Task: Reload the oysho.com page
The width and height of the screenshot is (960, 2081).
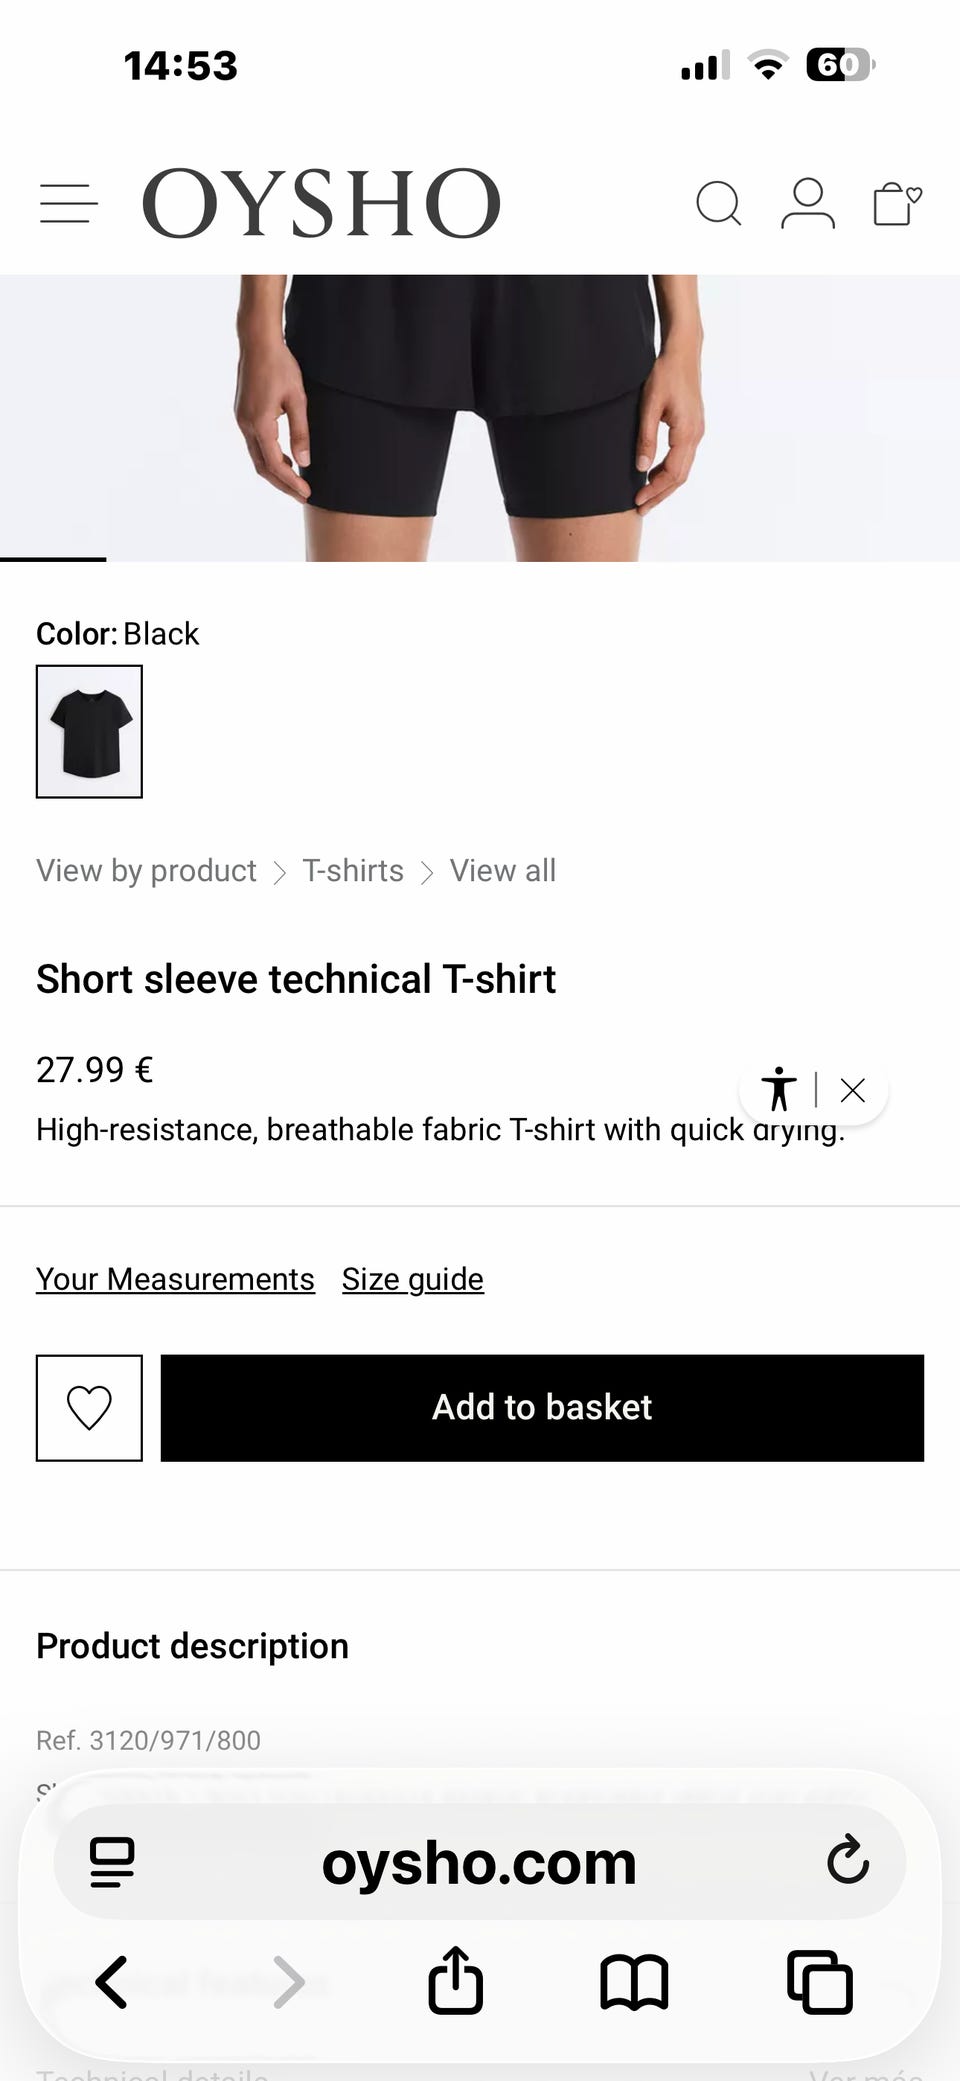Action: [x=848, y=1860]
